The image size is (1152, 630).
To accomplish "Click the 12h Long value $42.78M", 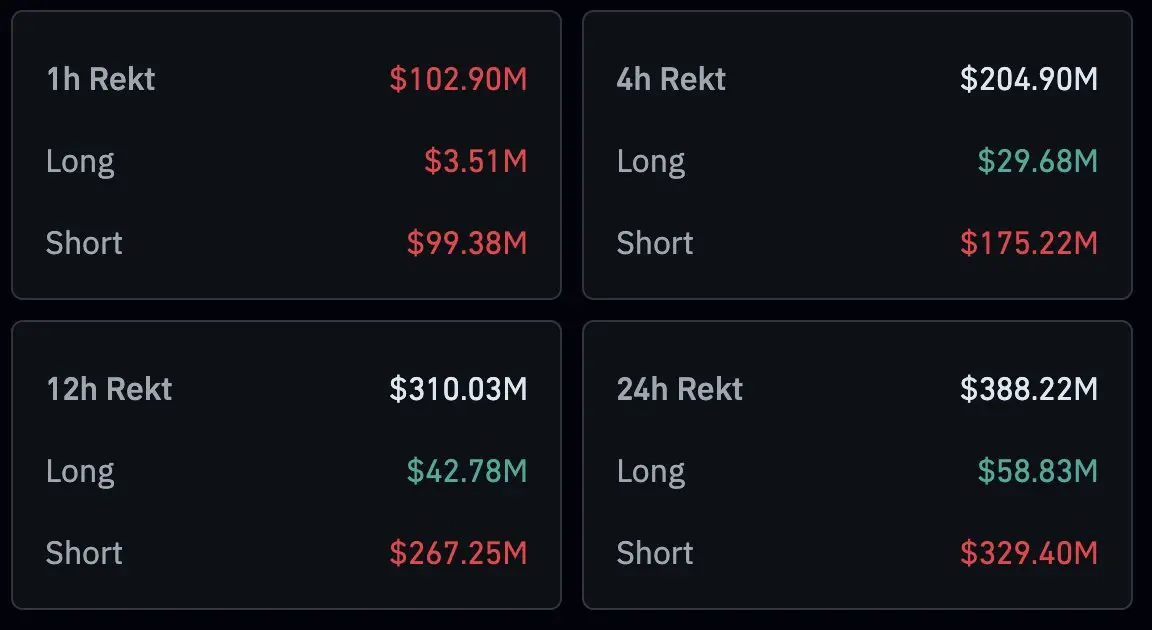I will 466,471.
